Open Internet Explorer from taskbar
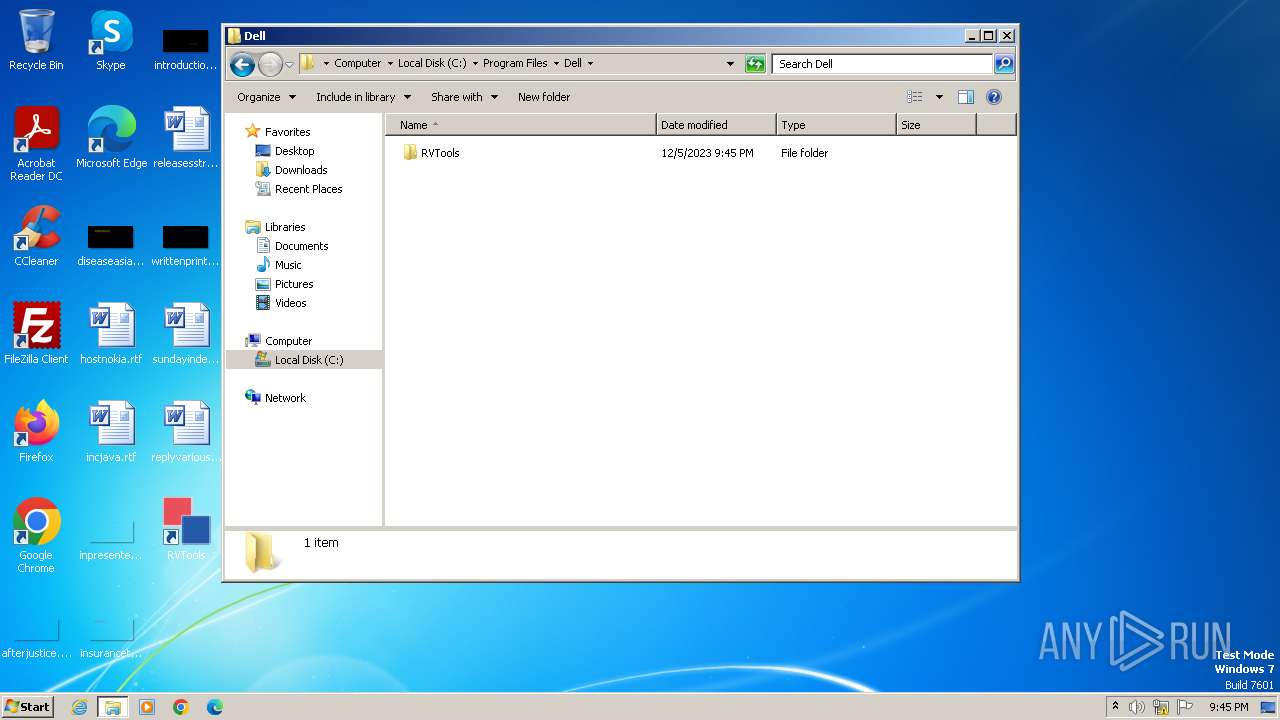The height and width of the screenshot is (720, 1280). tap(79, 707)
